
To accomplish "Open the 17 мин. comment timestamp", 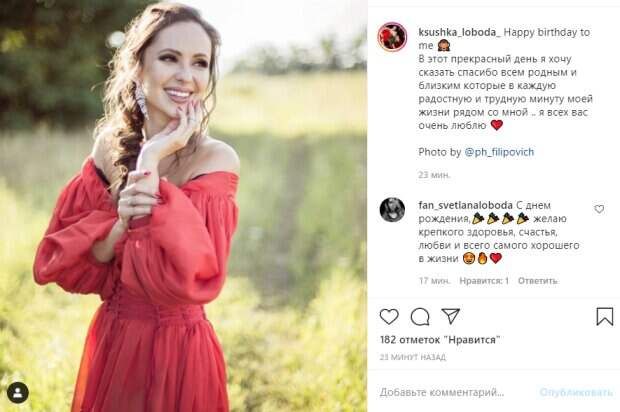I will point(435,281).
